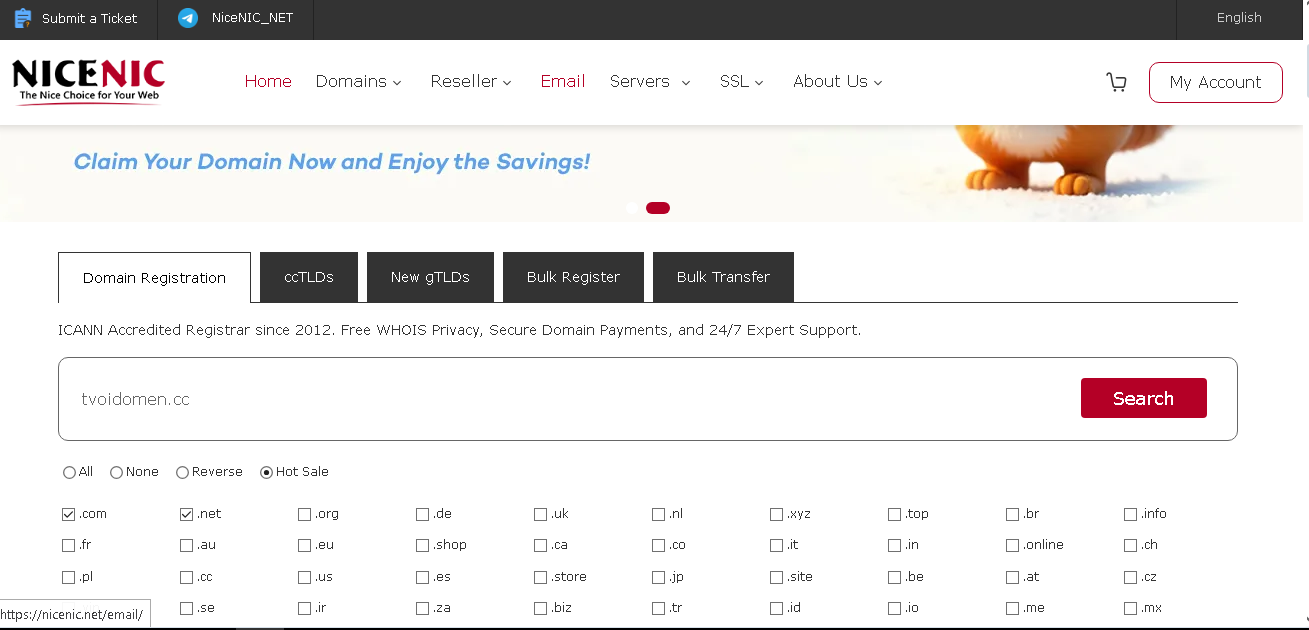The height and width of the screenshot is (630, 1309).
Task: Tick the .xyz domain checkbox
Action: pos(777,514)
